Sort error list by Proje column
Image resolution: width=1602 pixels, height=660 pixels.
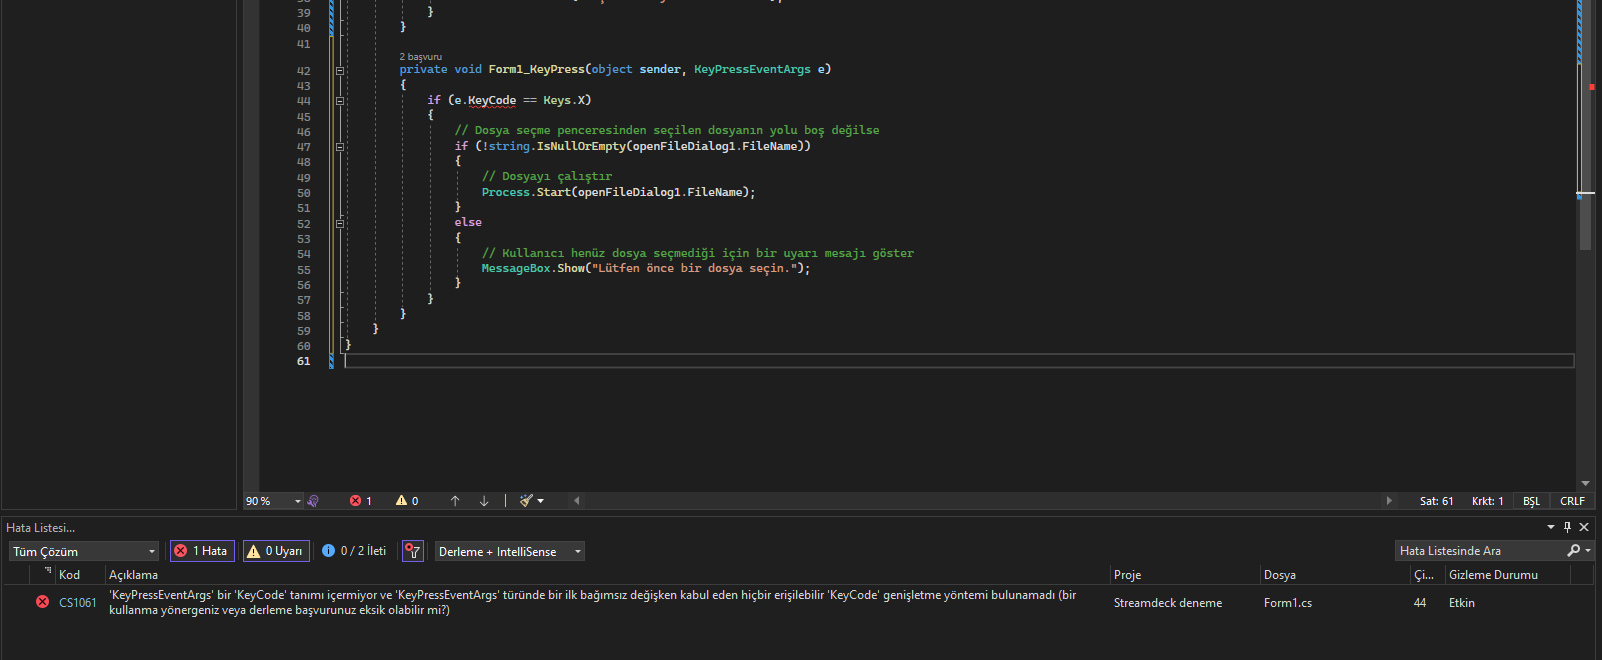1127,575
